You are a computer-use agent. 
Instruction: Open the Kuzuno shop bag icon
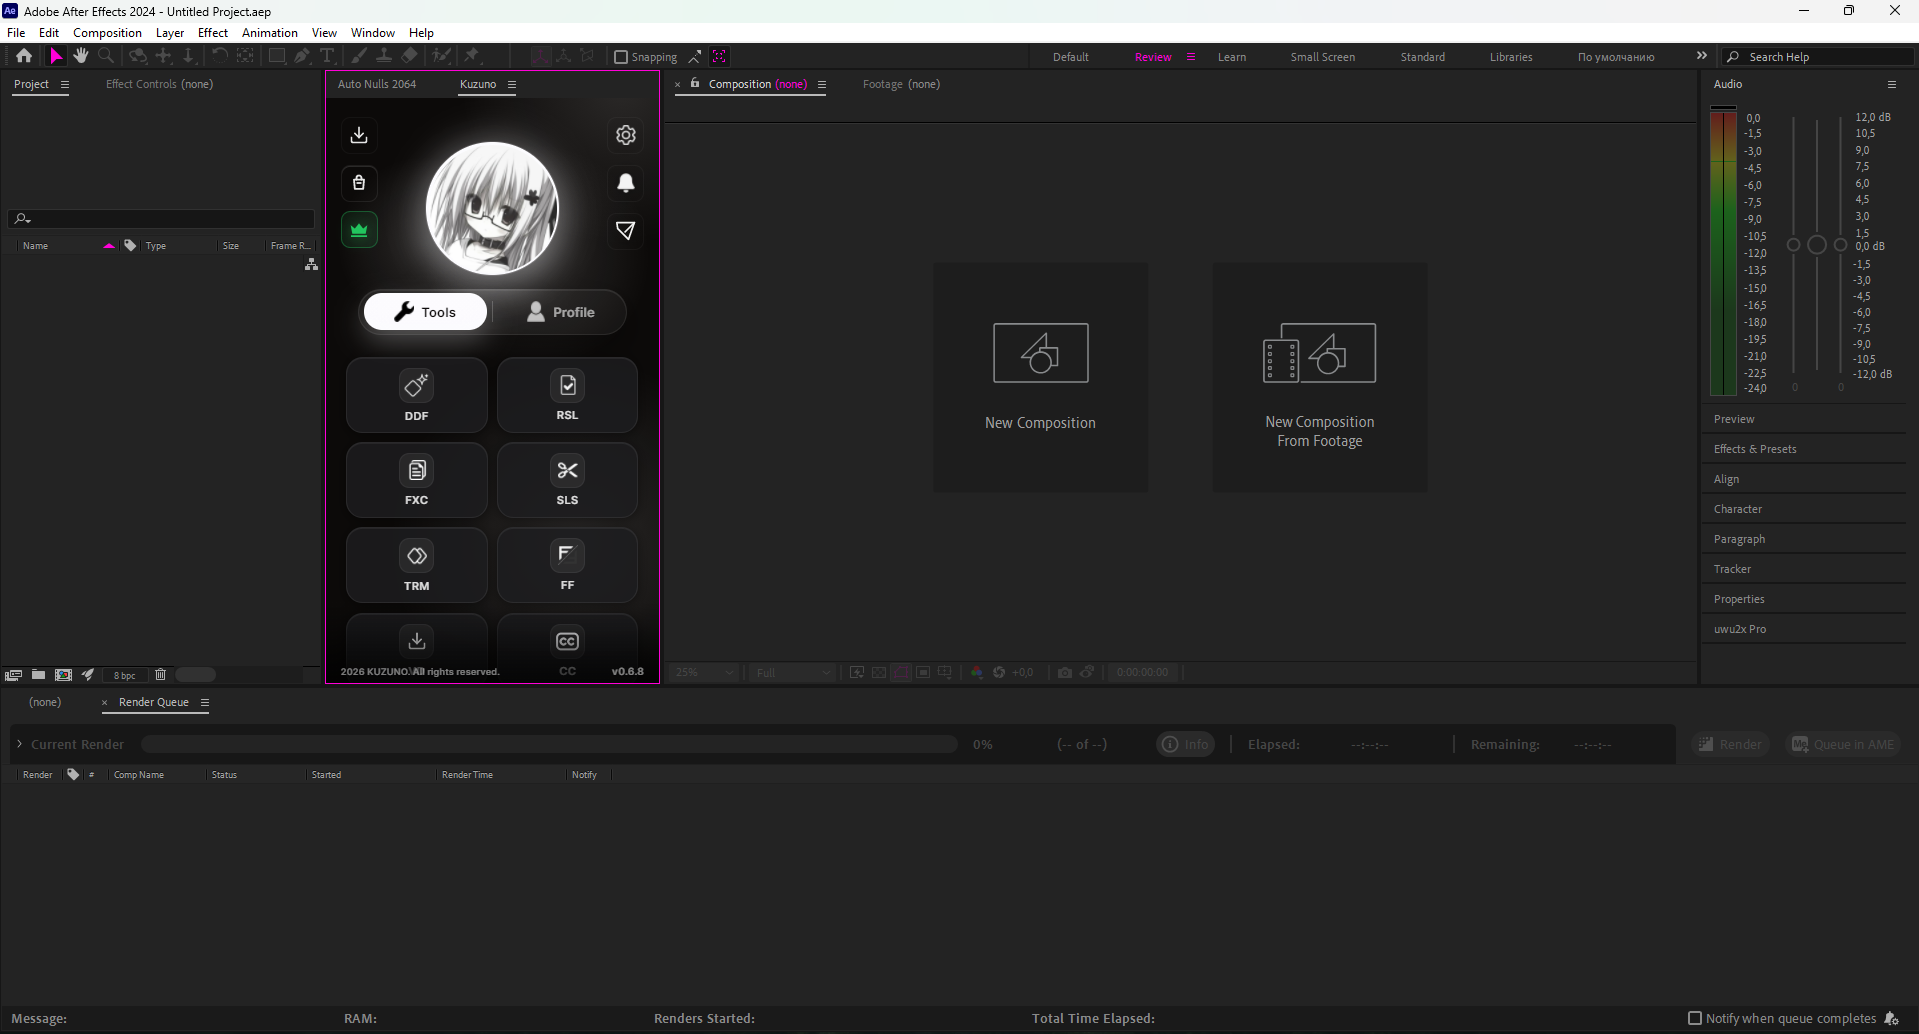point(359,183)
